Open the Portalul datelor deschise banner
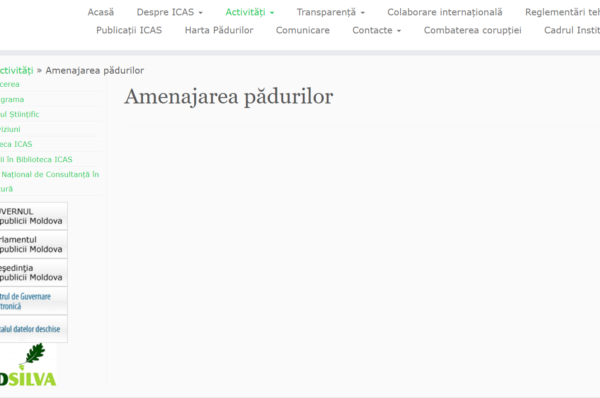This screenshot has height=398, width=600. tap(33, 329)
